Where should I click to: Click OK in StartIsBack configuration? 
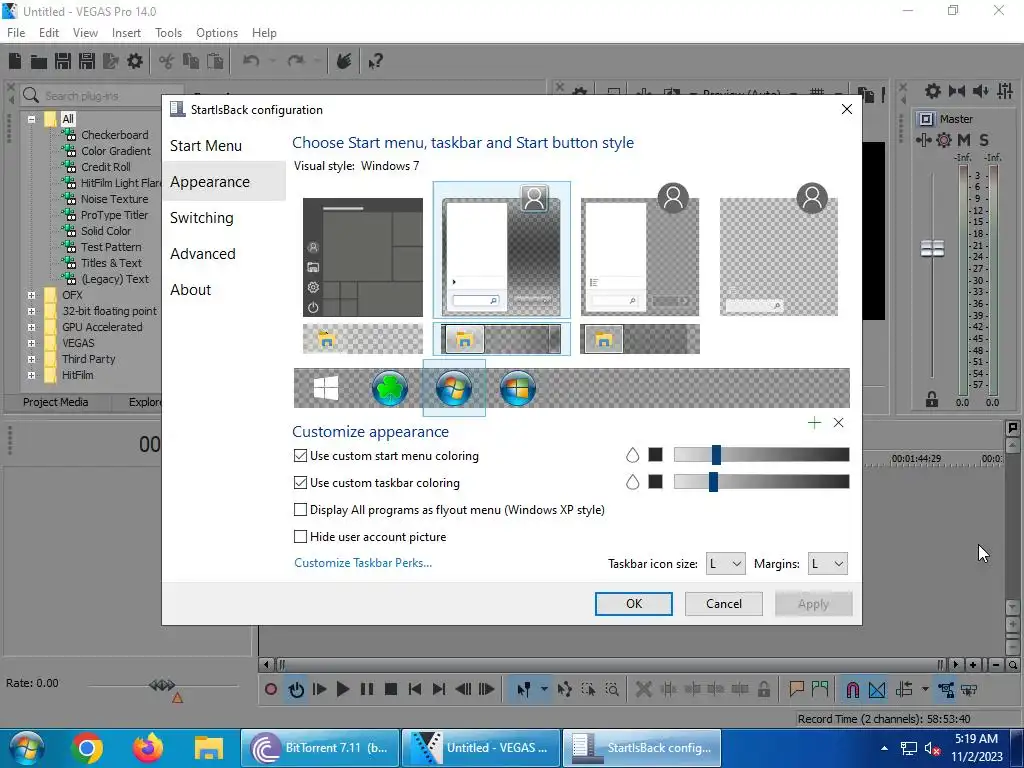tap(633, 603)
